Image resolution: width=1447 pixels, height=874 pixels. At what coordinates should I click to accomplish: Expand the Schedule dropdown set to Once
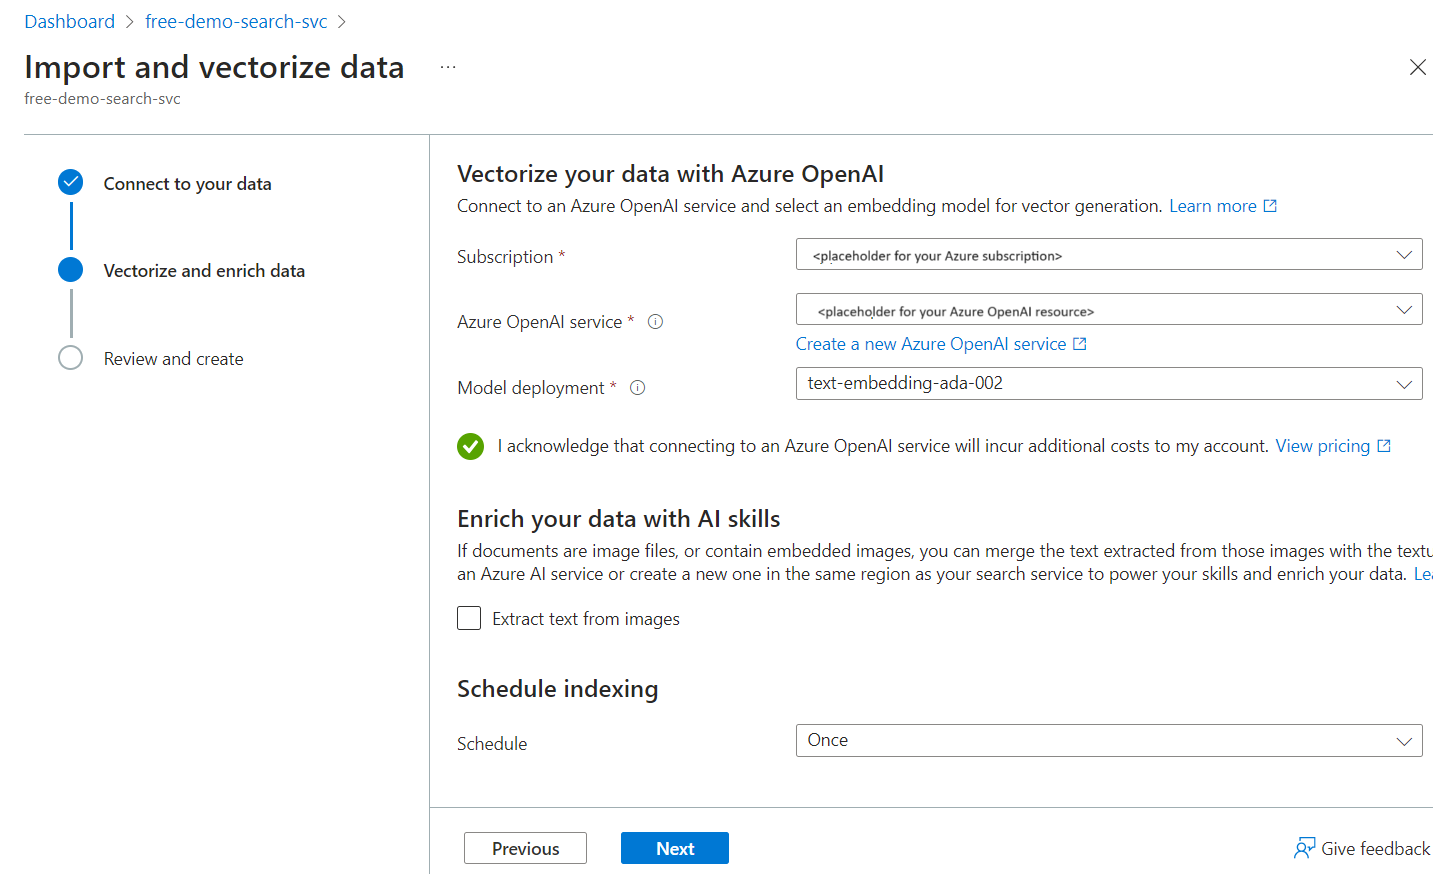coord(1108,741)
